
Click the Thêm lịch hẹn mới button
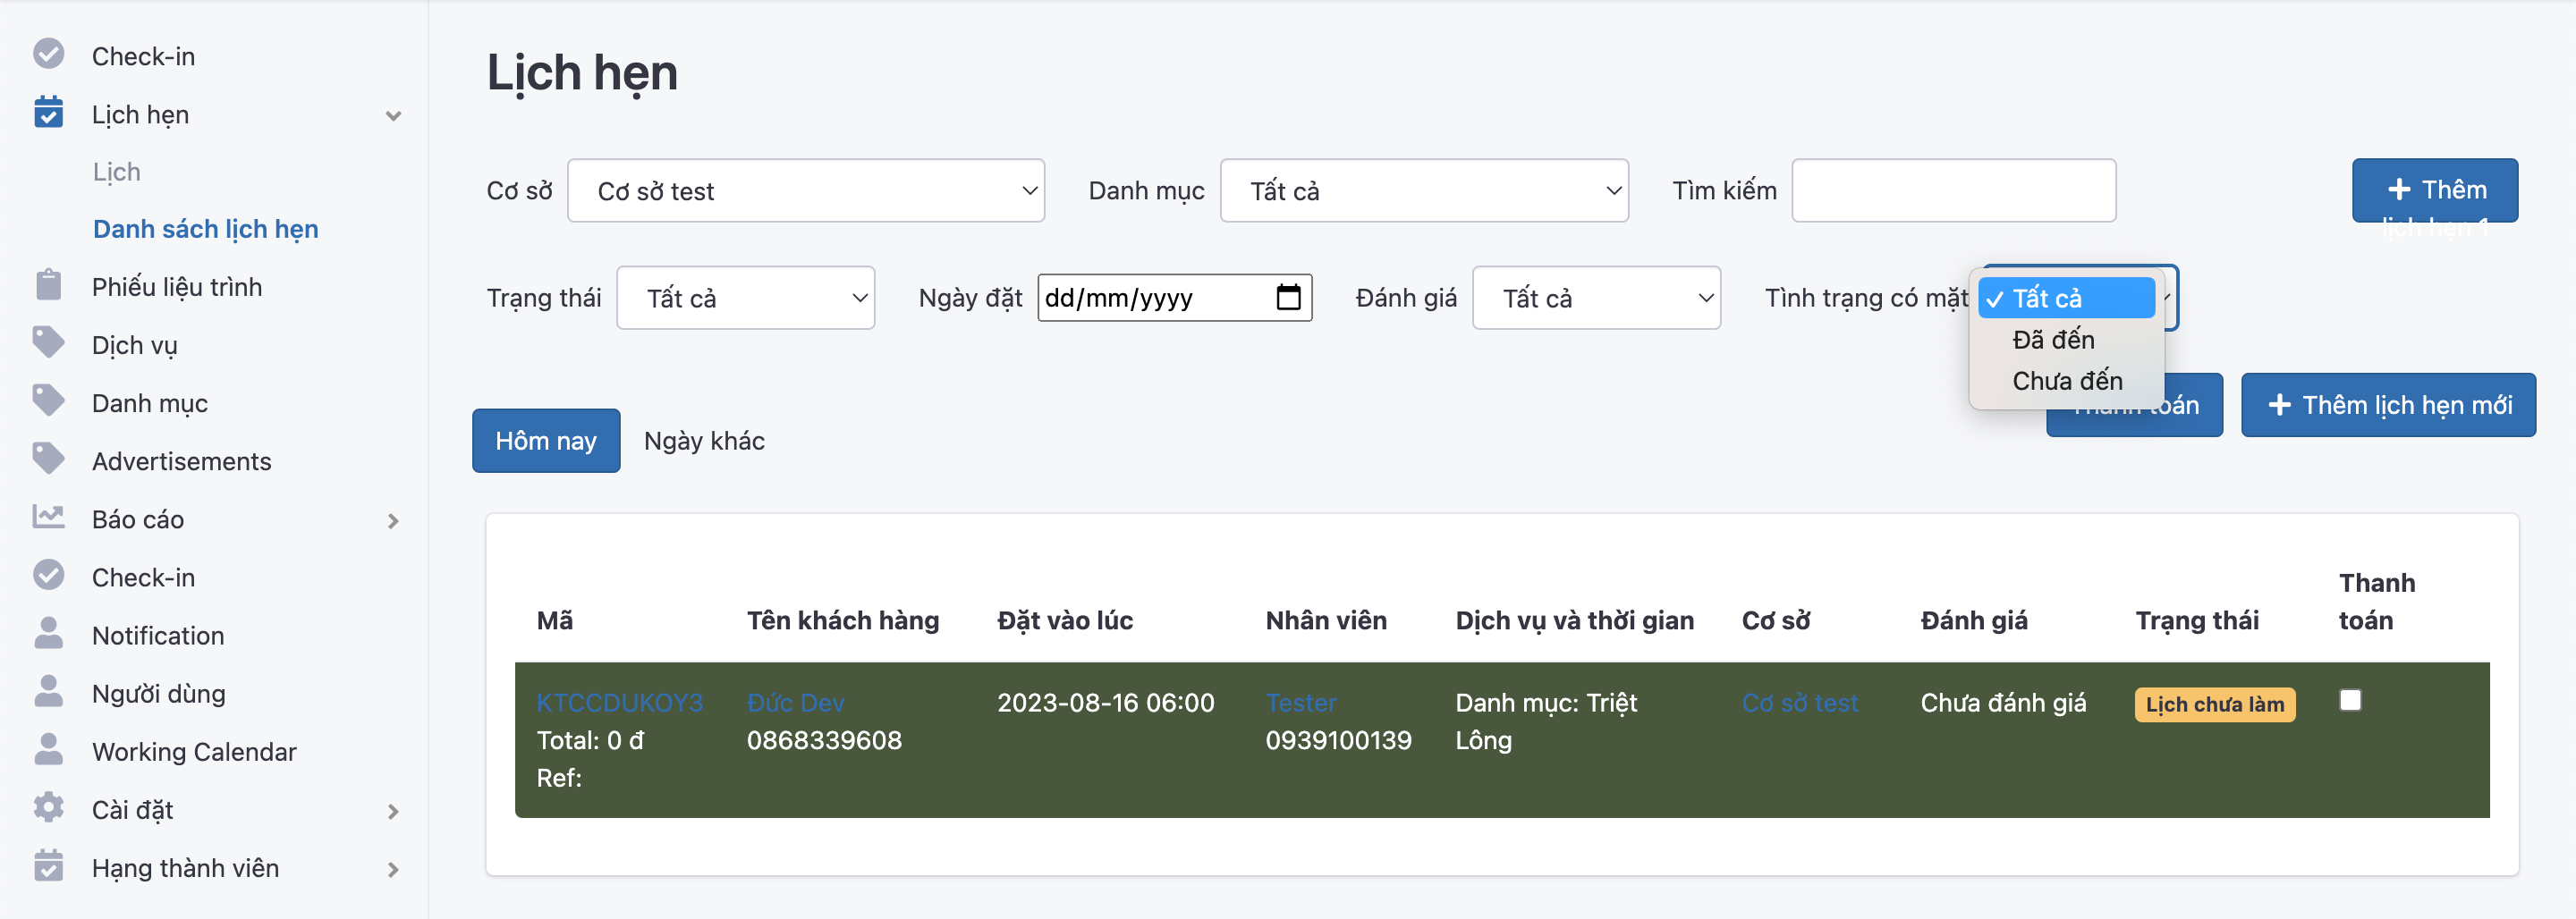[2388, 405]
